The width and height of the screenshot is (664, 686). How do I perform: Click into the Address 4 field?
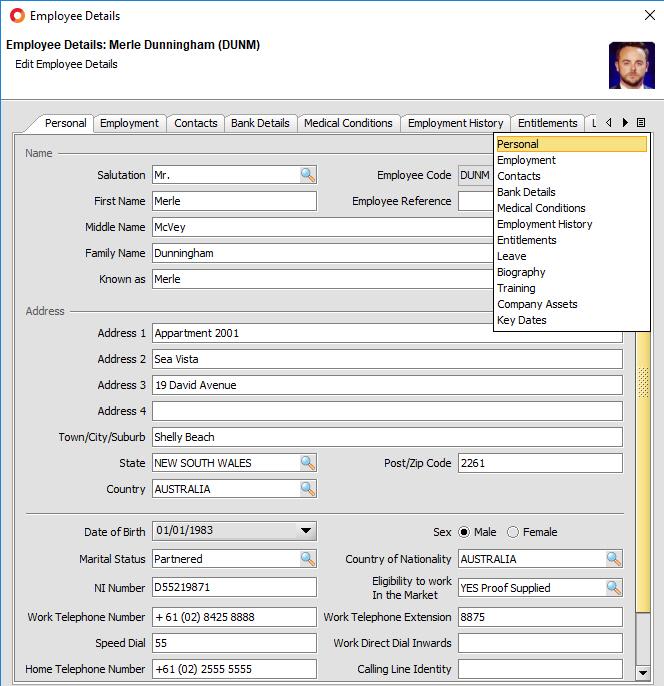pos(387,411)
